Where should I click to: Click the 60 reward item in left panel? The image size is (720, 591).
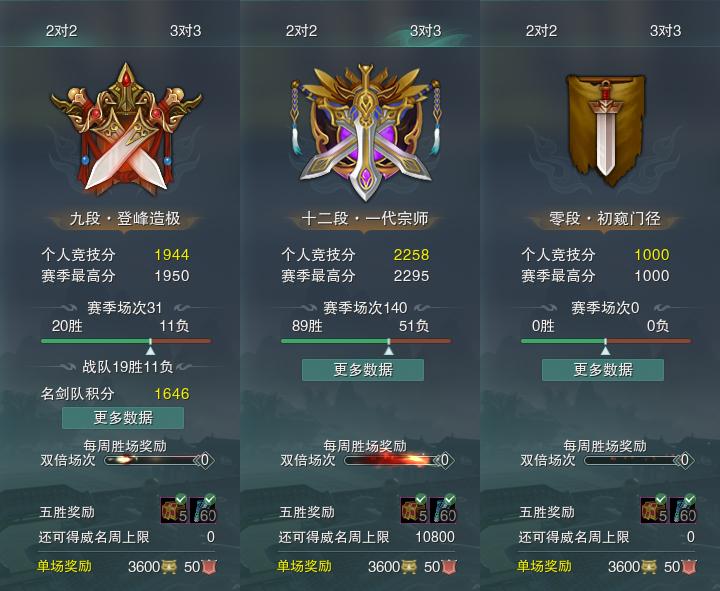203,510
